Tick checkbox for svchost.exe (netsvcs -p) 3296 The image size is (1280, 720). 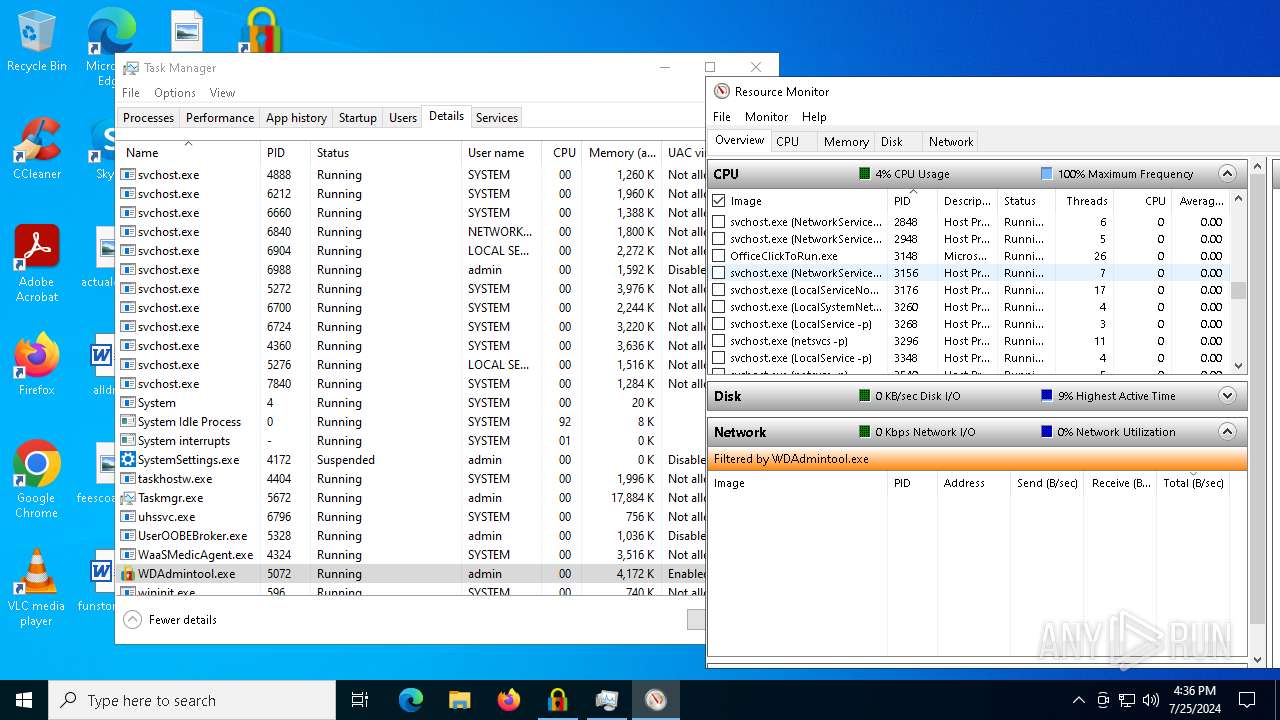[x=719, y=341]
